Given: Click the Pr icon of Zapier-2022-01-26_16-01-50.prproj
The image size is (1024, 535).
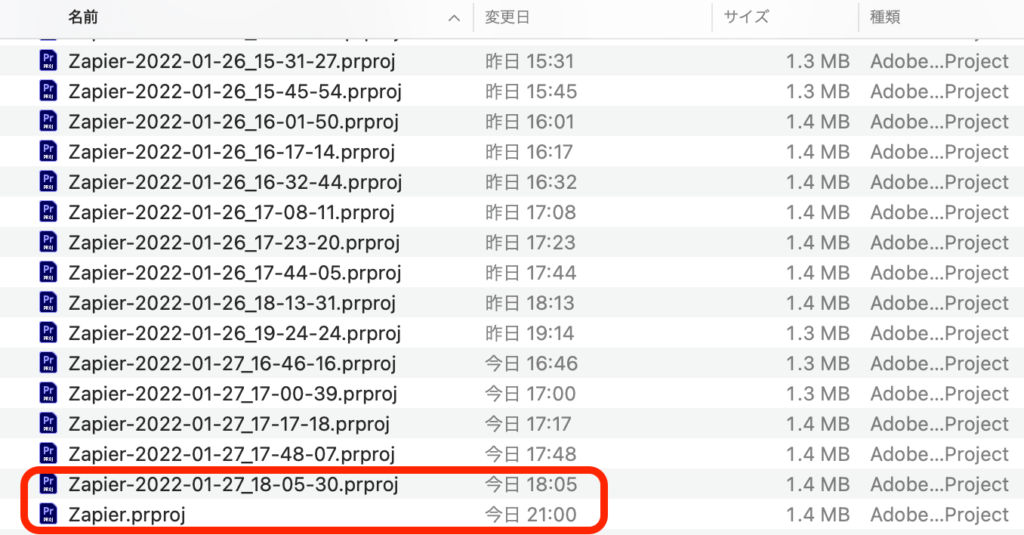Looking at the screenshot, I should coord(48,122).
